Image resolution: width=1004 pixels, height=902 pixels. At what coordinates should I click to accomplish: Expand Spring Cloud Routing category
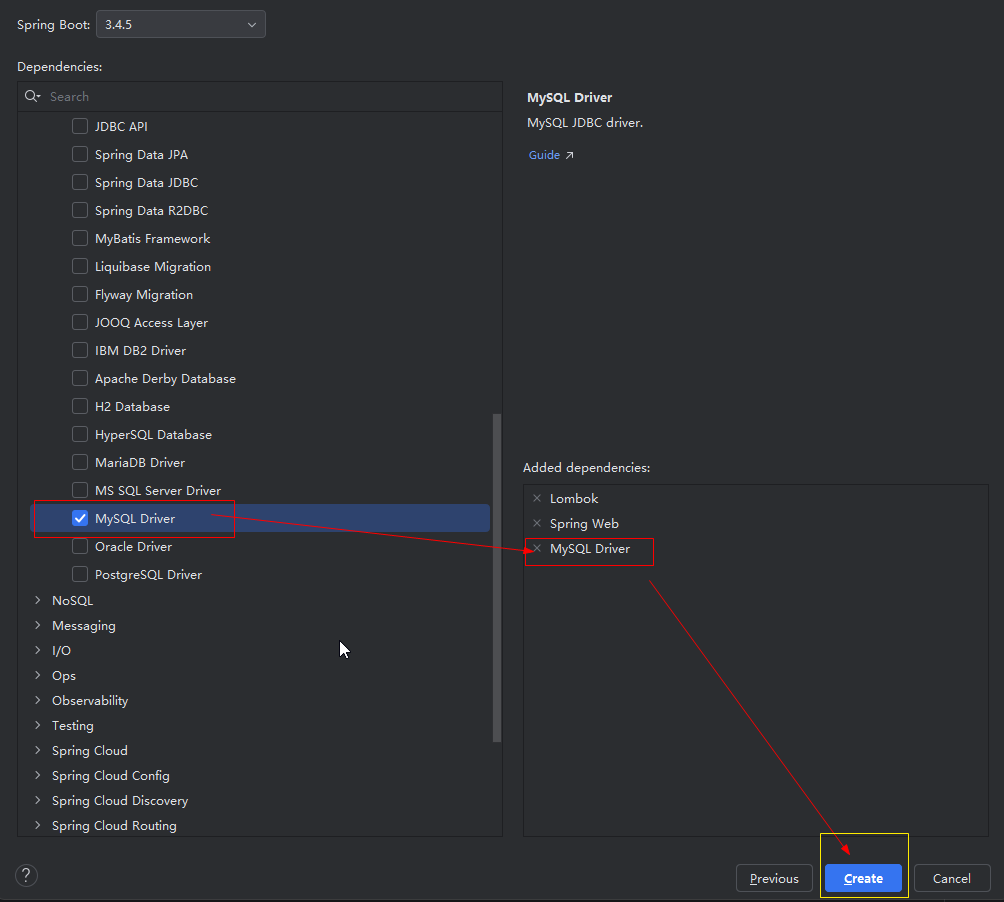click(38, 825)
